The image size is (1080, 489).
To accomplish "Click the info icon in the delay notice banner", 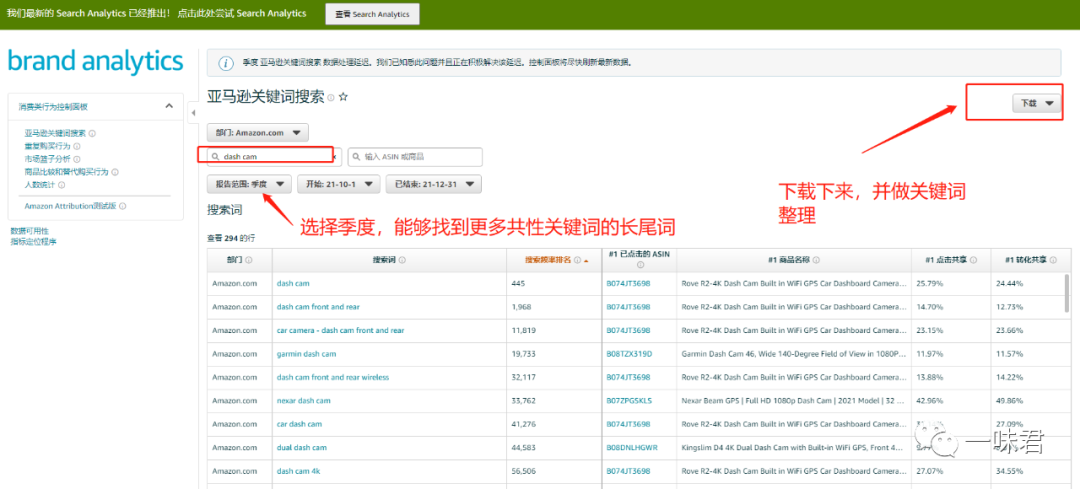I will pyautogui.click(x=225, y=63).
